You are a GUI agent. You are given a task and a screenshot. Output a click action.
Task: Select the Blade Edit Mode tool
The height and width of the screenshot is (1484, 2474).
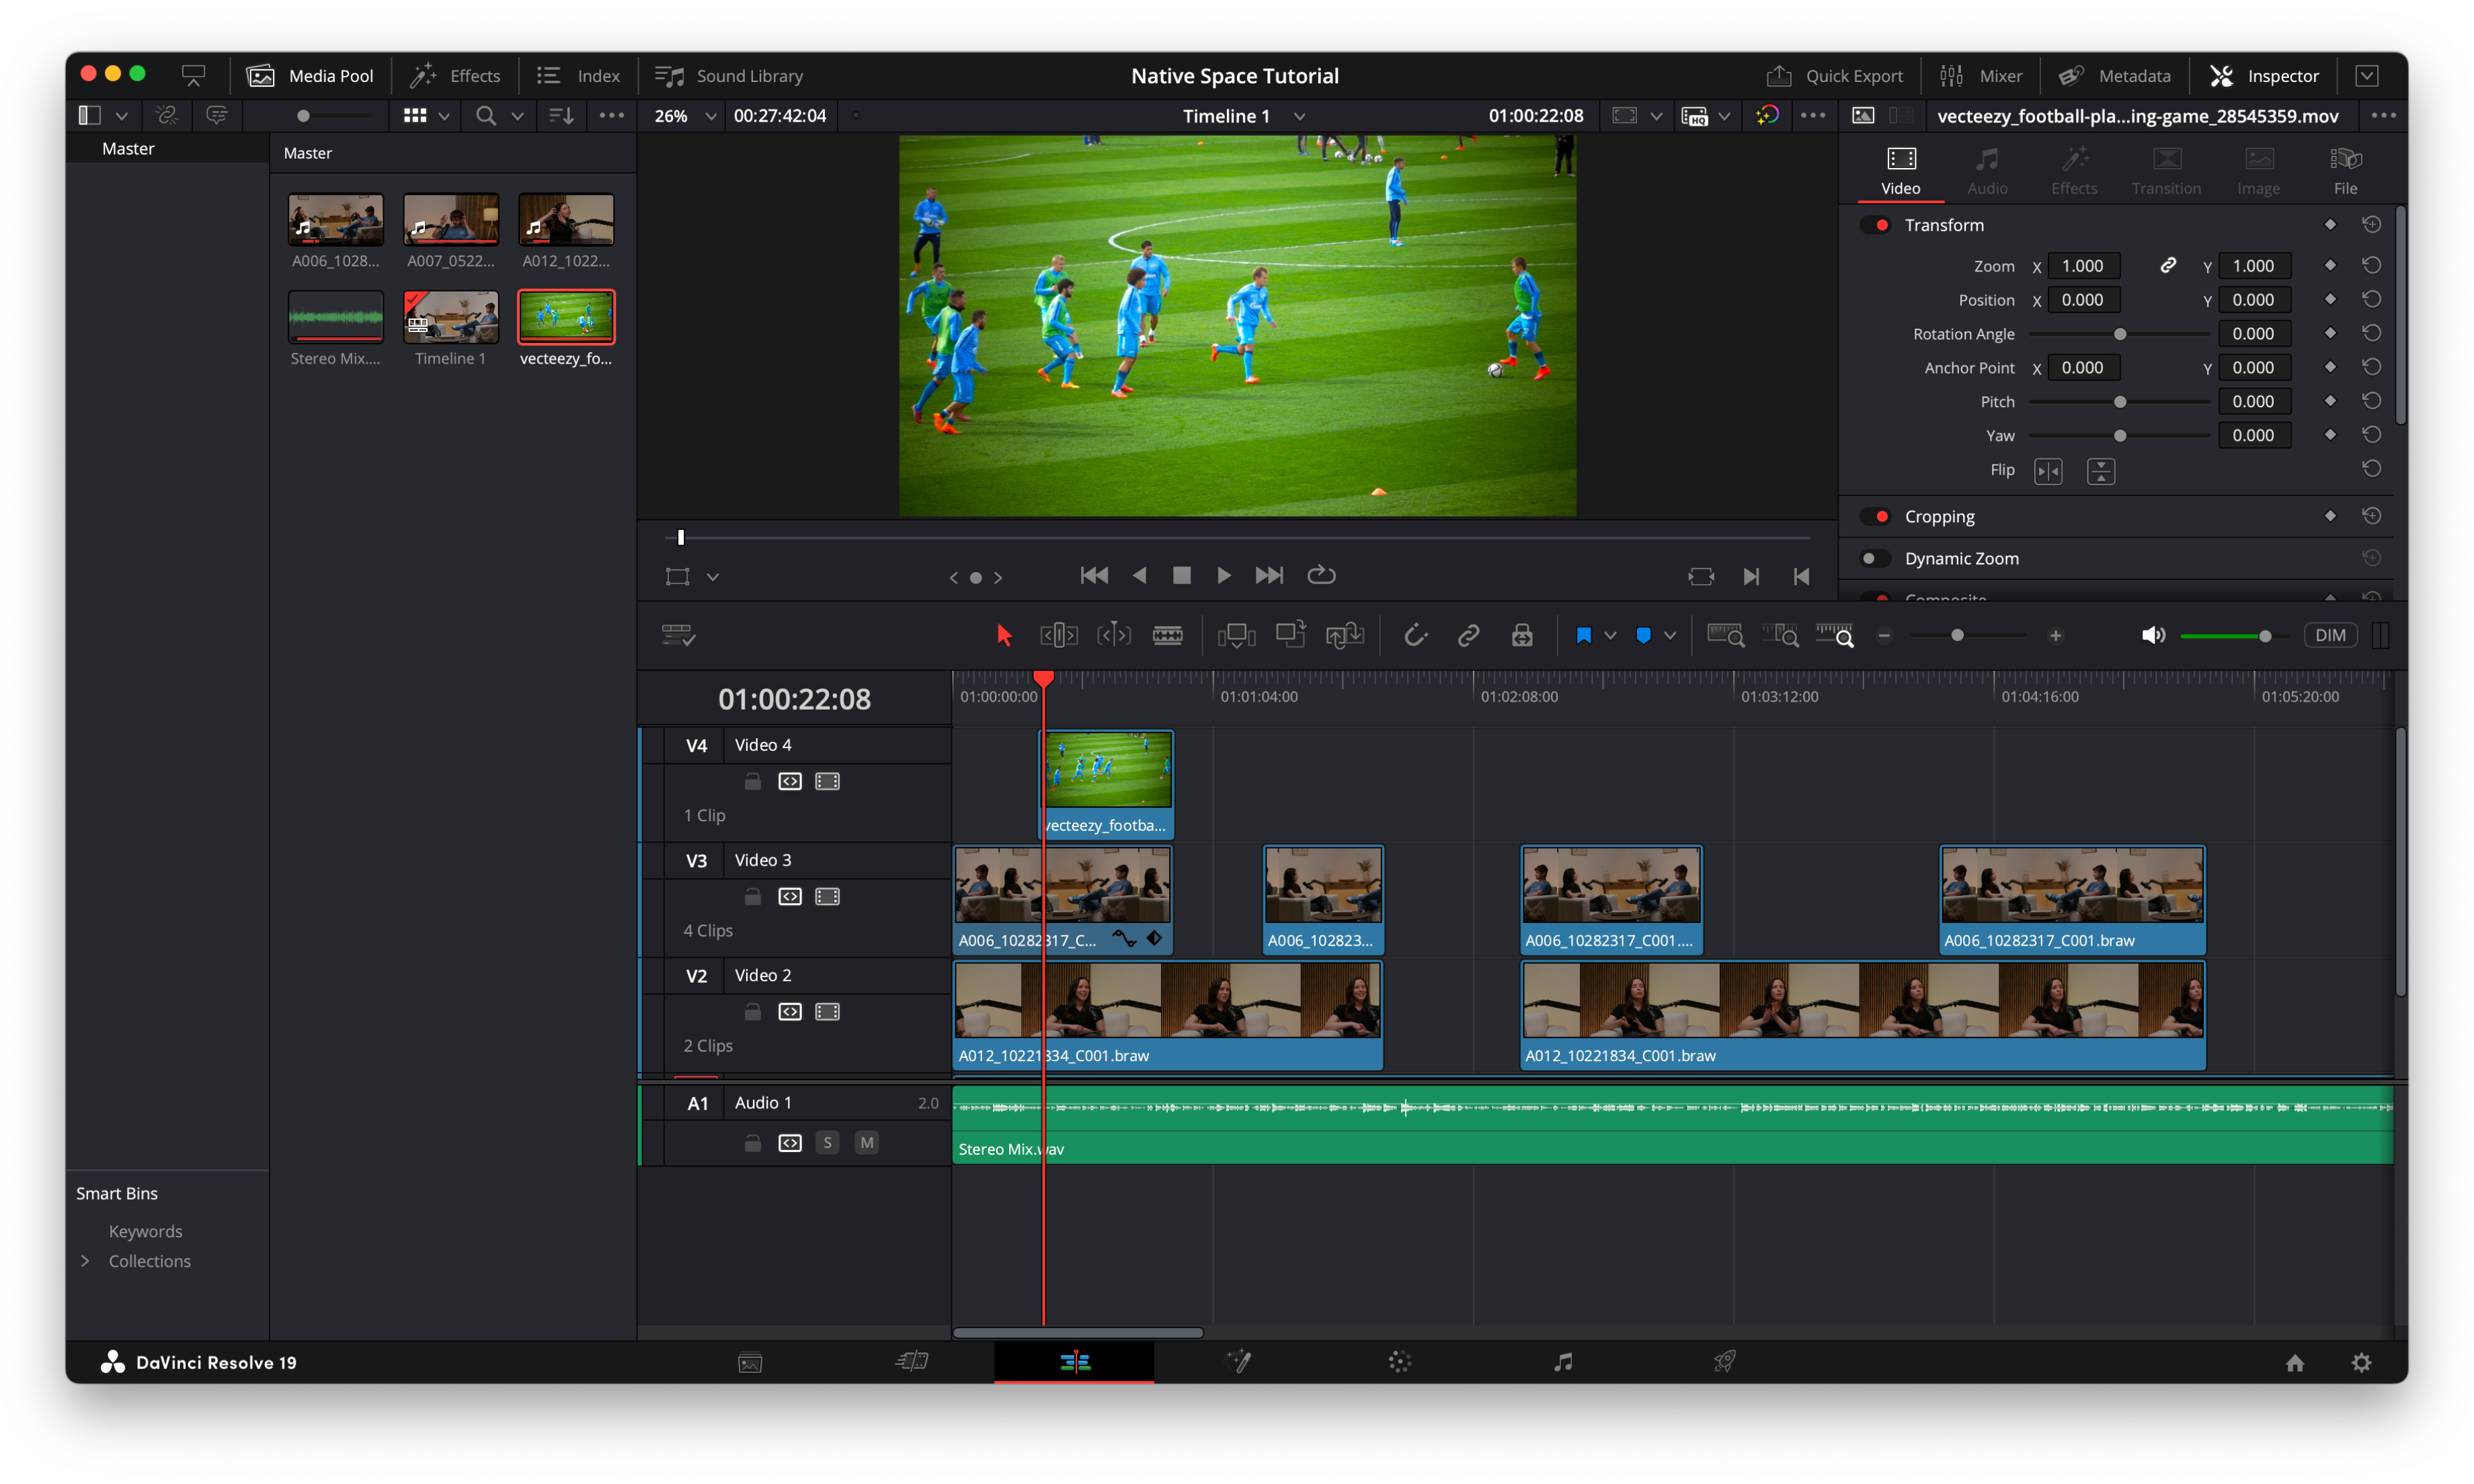click(x=1167, y=635)
